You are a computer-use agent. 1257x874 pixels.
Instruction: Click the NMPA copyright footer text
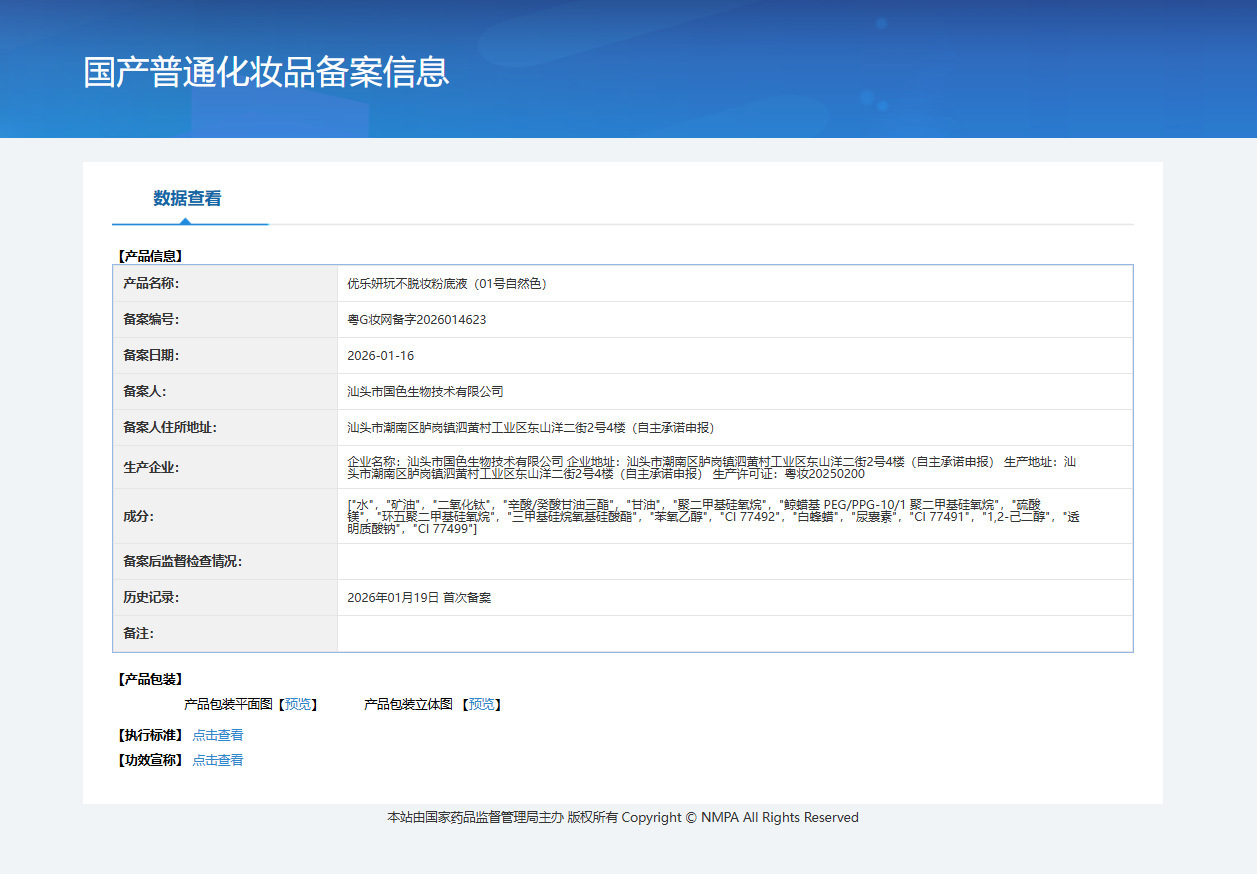point(623,818)
